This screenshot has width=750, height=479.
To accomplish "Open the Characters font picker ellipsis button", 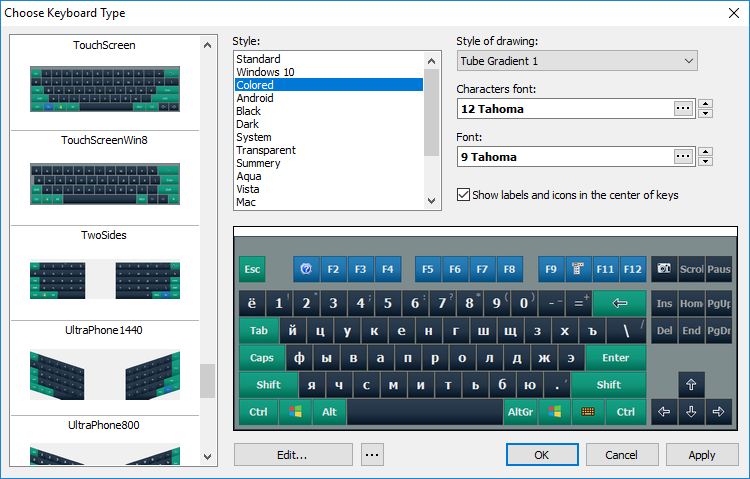I will (x=683, y=109).
